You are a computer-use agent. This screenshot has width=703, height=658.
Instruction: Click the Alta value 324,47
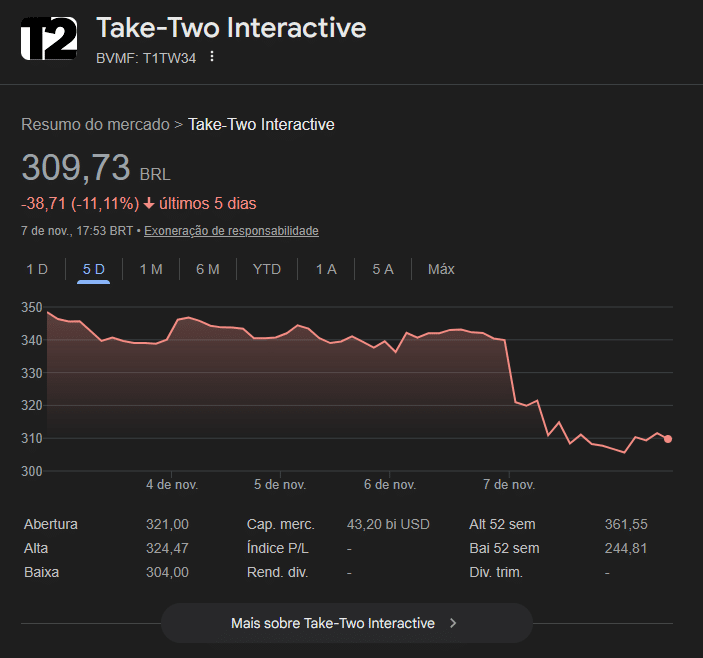point(167,548)
